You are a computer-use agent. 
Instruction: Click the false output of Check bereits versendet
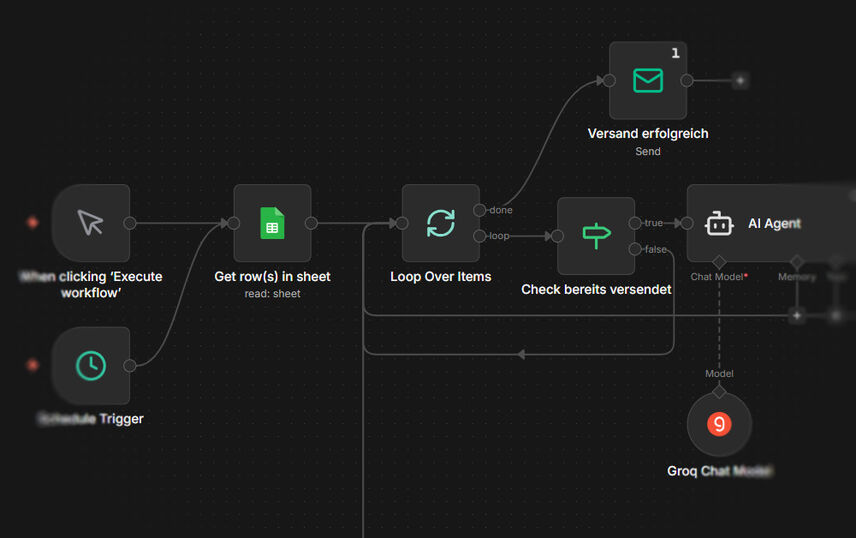tap(635, 249)
